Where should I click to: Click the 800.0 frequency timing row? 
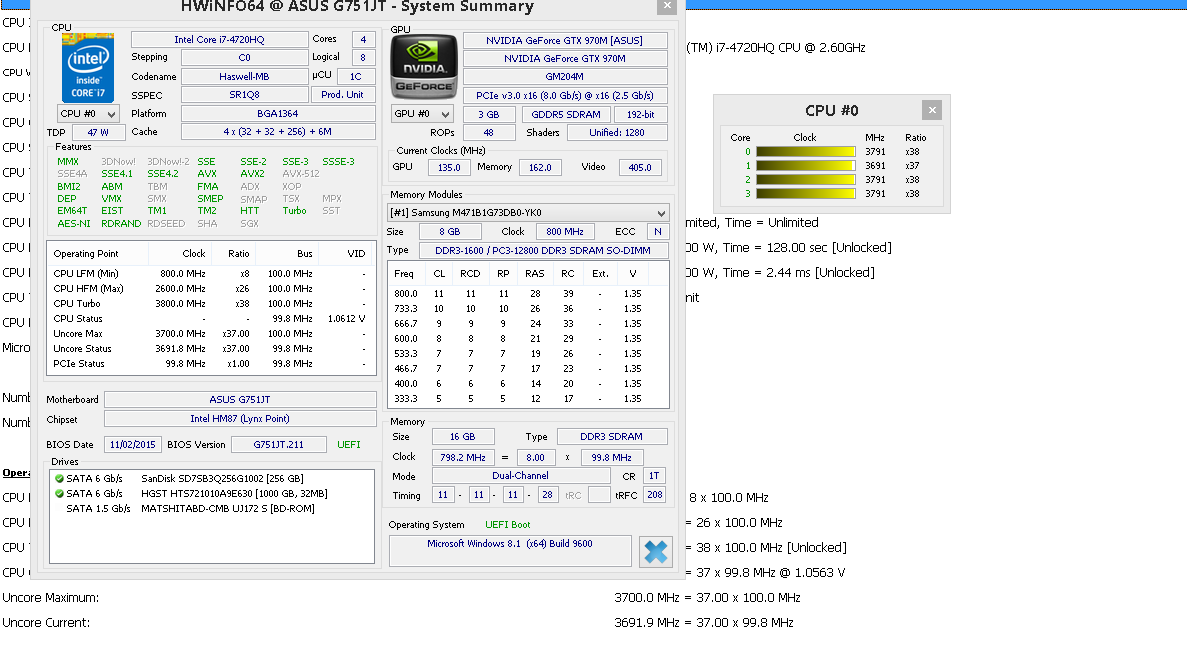coord(528,294)
